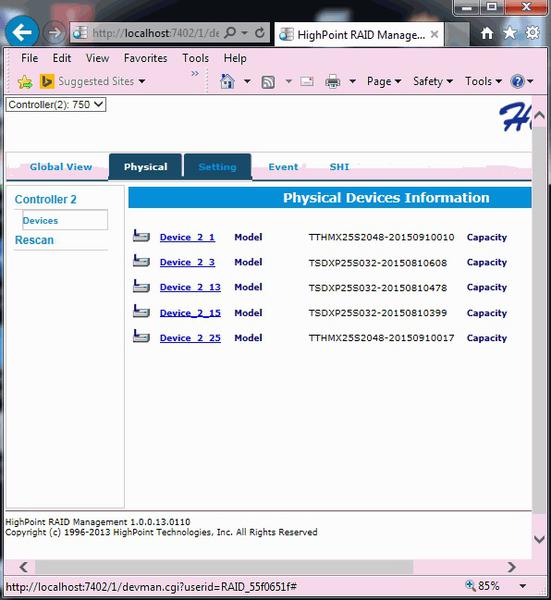This screenshot has height=600, width=551.
Task: Click the localhost address bar field
Action: click(156, 33)
